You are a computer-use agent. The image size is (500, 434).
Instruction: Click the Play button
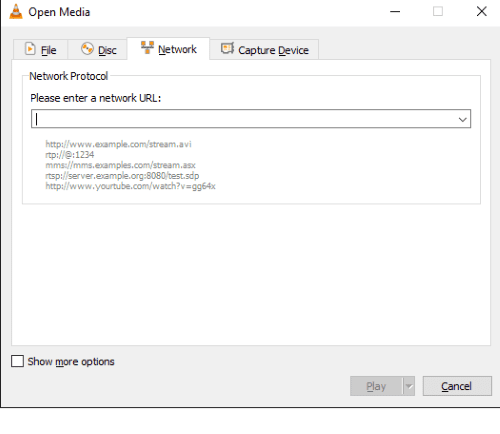(376, 386)
